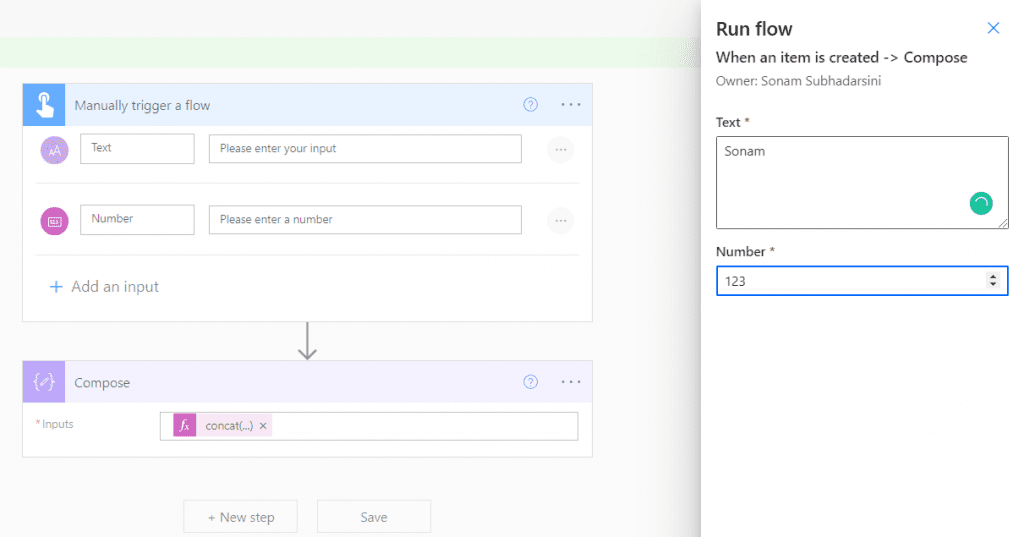Click the Text * label in Run flow
Image resolution: width=1024 pixels, height=537 pixels.
[x=733, y=122]
